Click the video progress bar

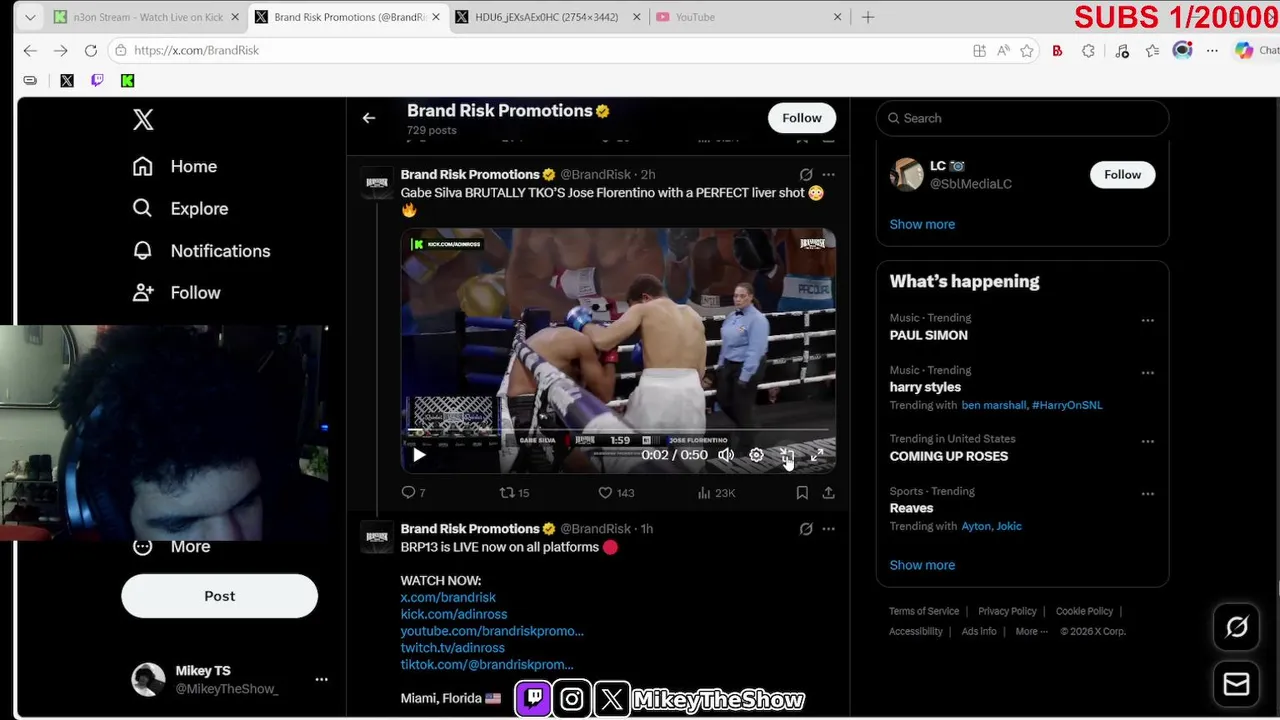coord(618,430)
